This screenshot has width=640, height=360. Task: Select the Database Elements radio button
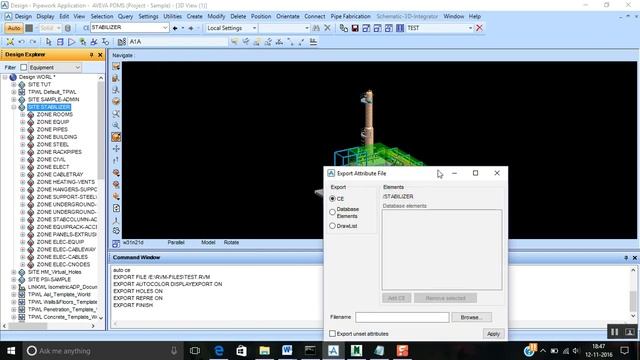pyautogui.click(x=332, y=212)
